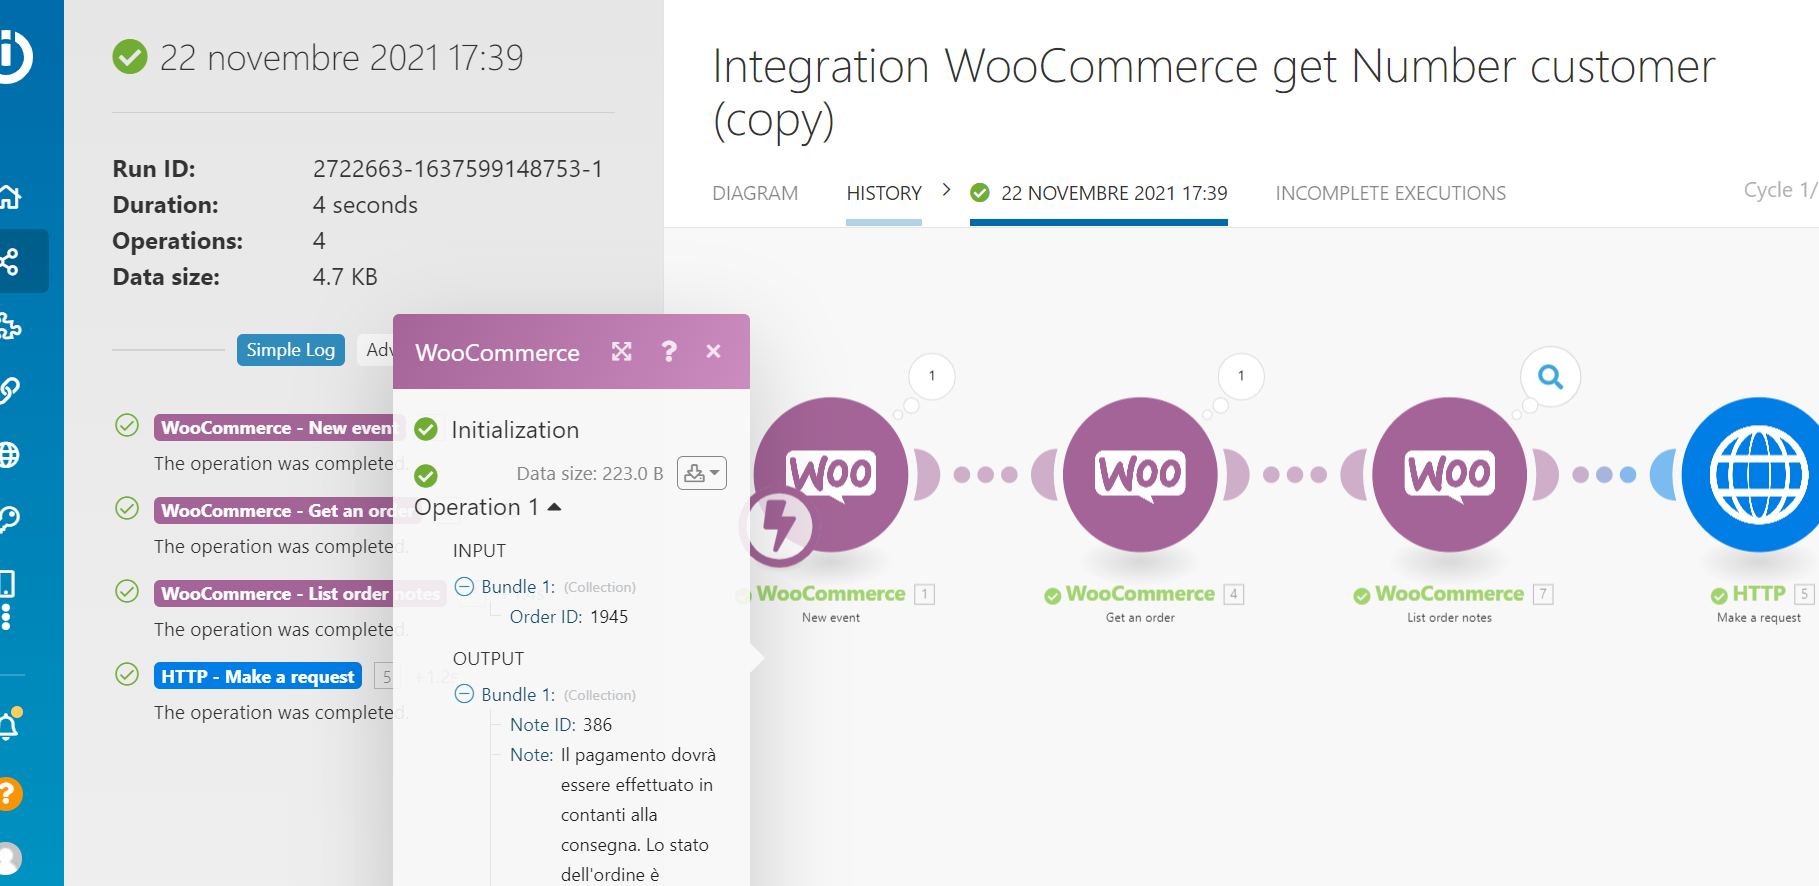Collapse the Operation 1 section
Image resolution: width=1819 pixels, height=886 pixels.
[488, 507]
